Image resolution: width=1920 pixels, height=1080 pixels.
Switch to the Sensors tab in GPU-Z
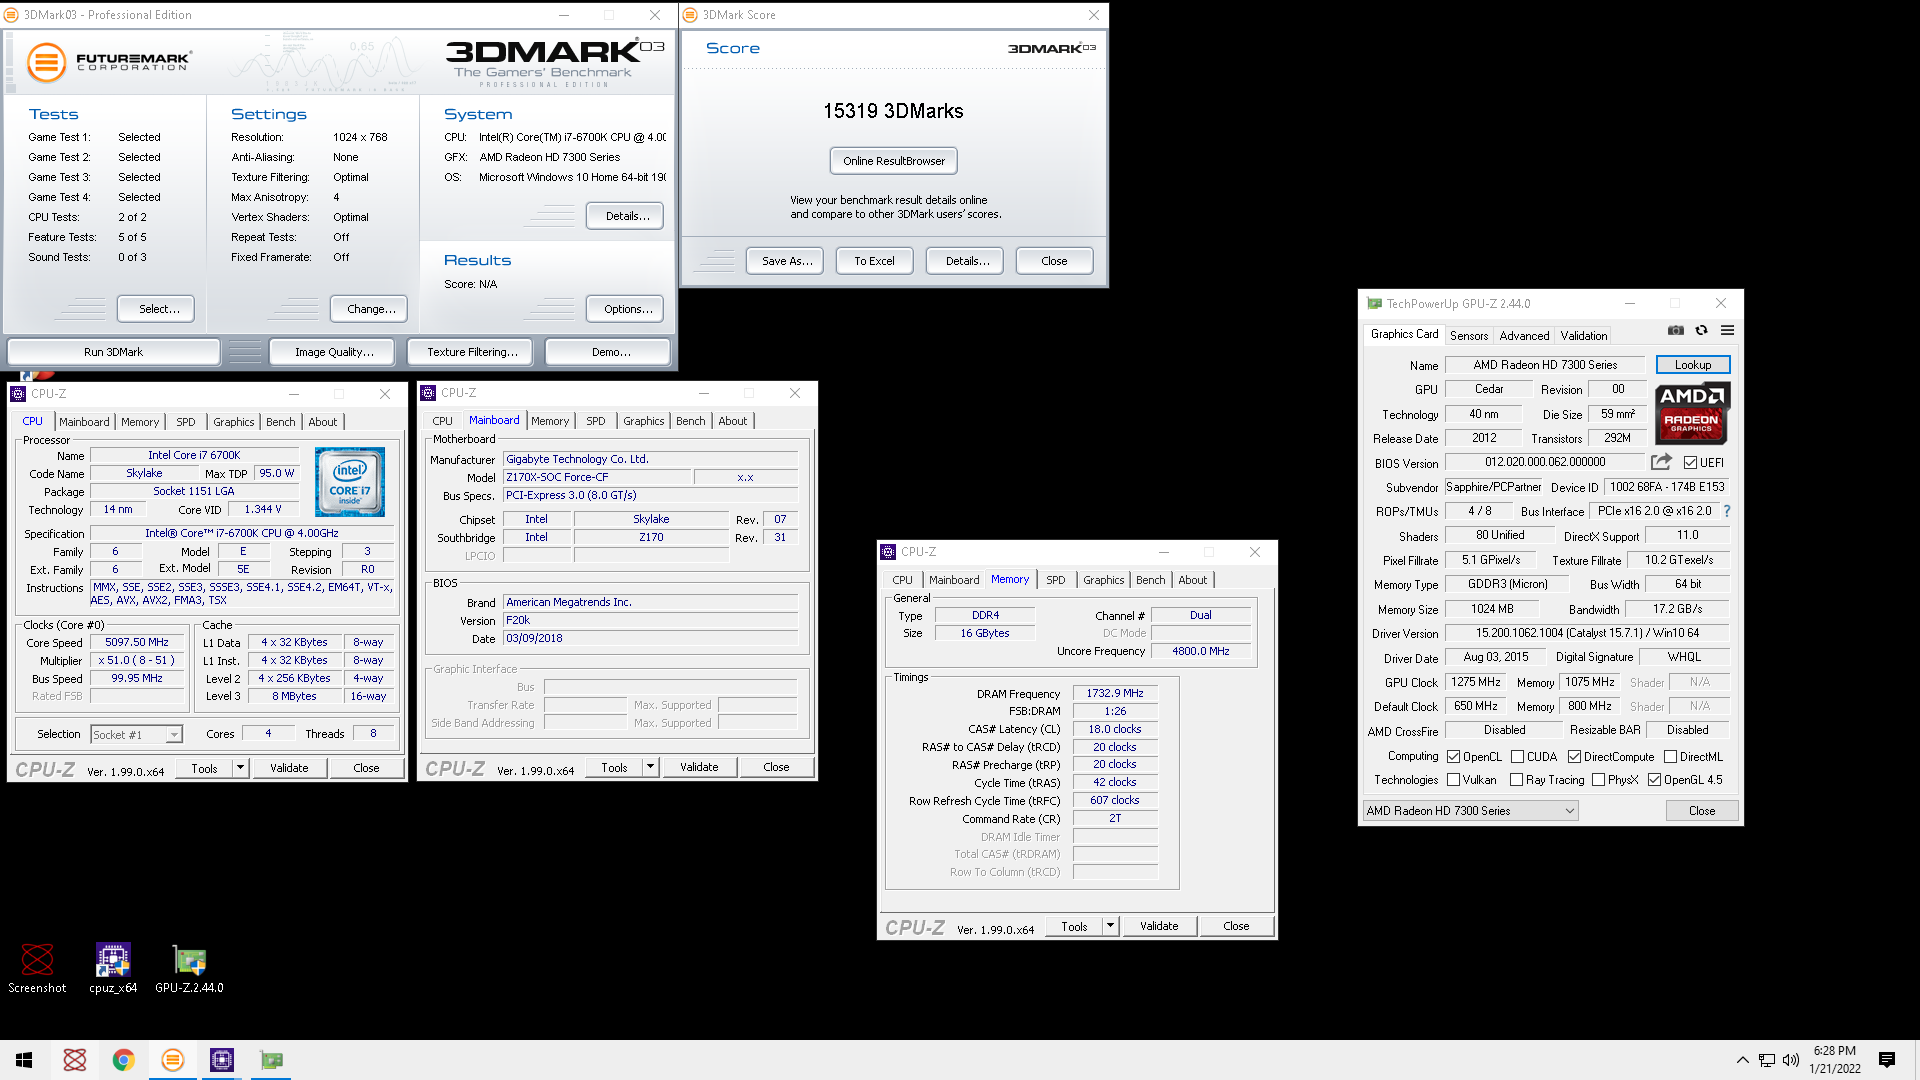[x=1469, y=336]
